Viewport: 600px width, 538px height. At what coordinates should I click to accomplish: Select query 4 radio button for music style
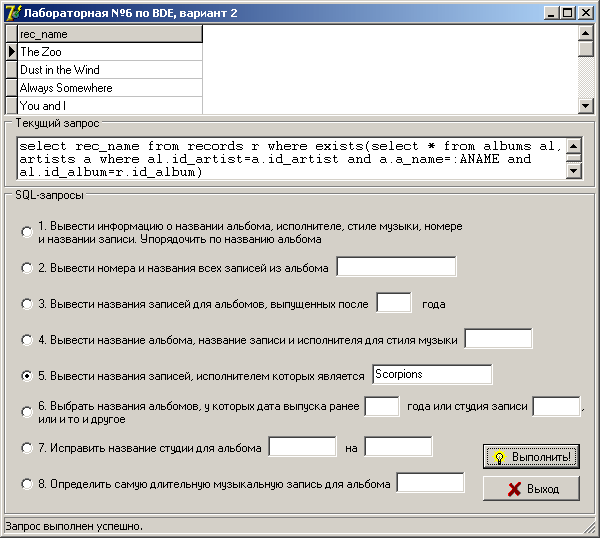tap(27, 340)
